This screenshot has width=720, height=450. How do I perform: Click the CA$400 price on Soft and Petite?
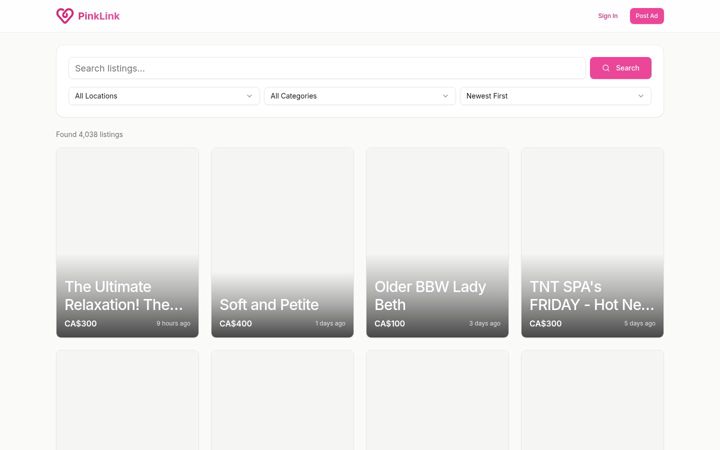click(236, 323)
